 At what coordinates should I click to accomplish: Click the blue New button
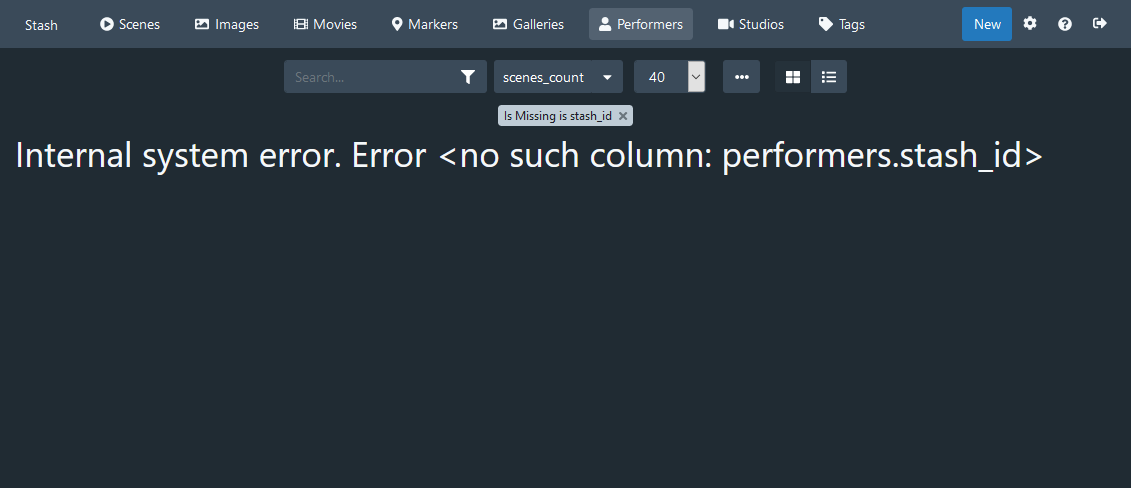coord(987,24)
